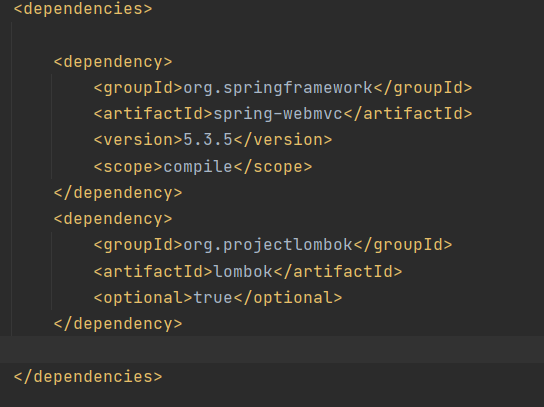
Task: Click the lombok artifactId value
Action: click(x=243, y=271)
